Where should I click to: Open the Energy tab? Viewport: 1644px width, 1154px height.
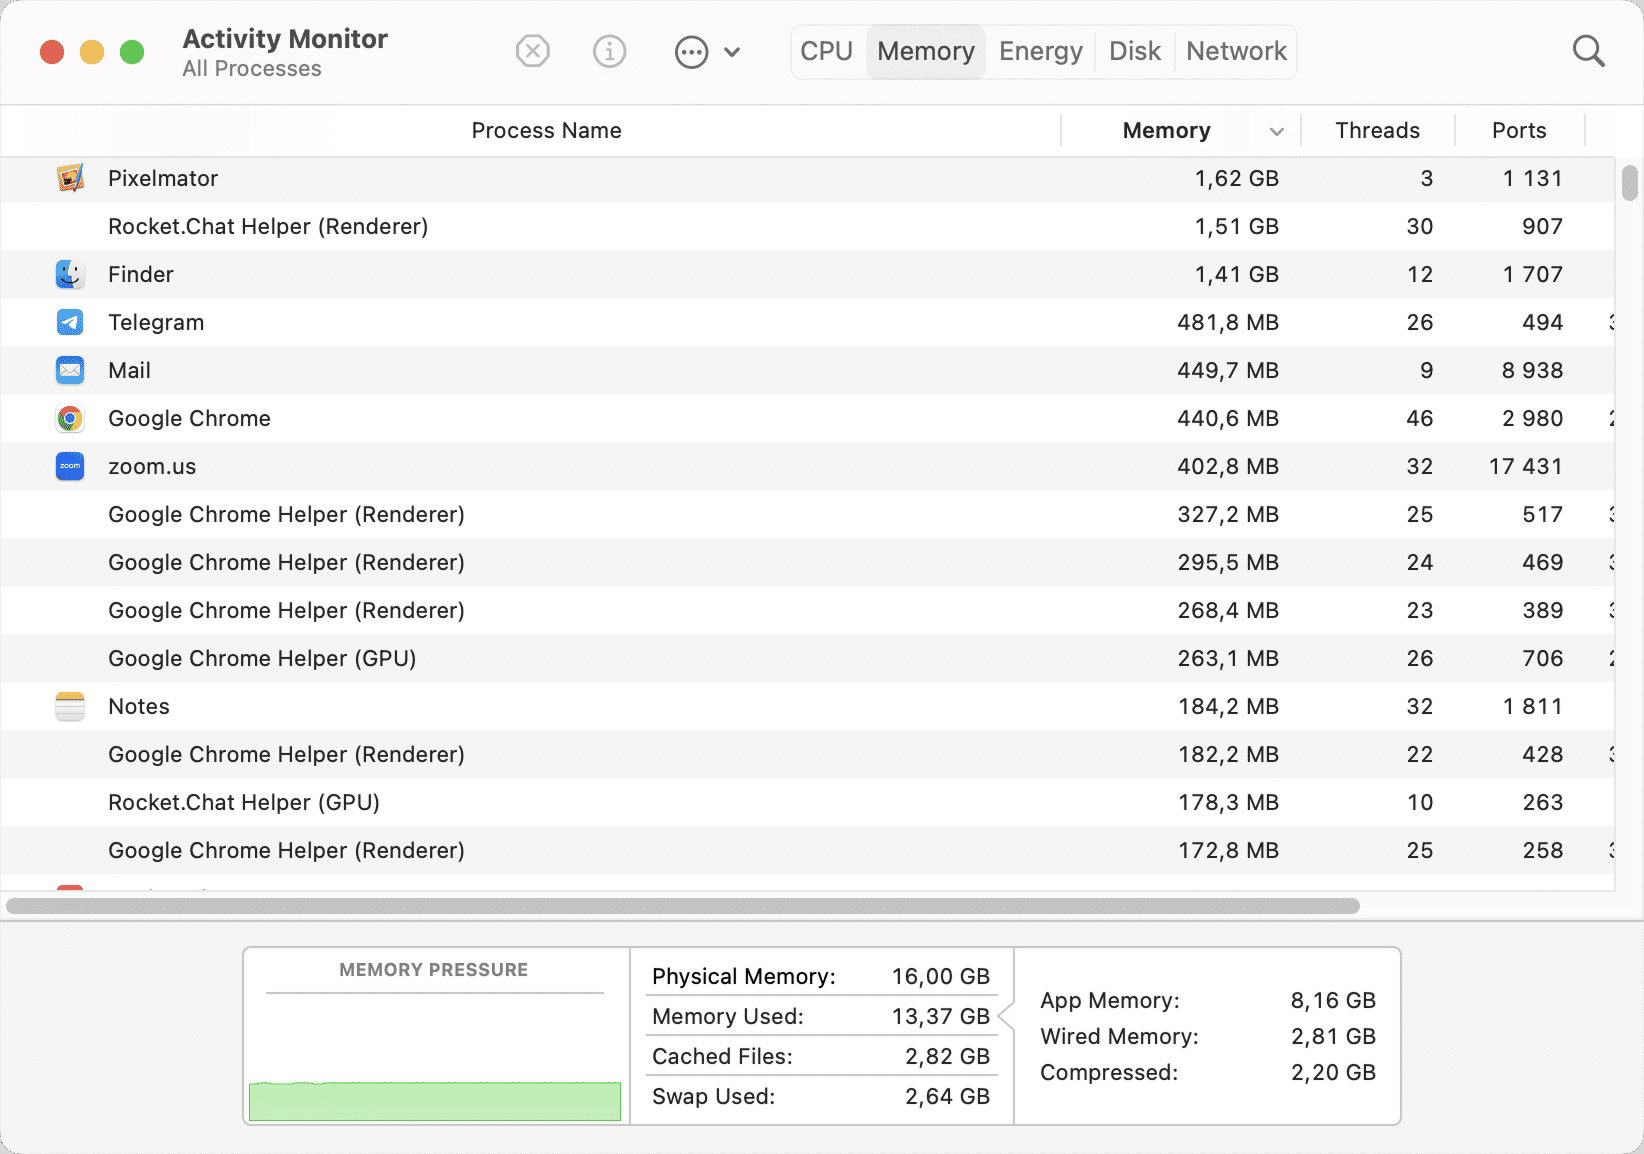coord(1039,51)
